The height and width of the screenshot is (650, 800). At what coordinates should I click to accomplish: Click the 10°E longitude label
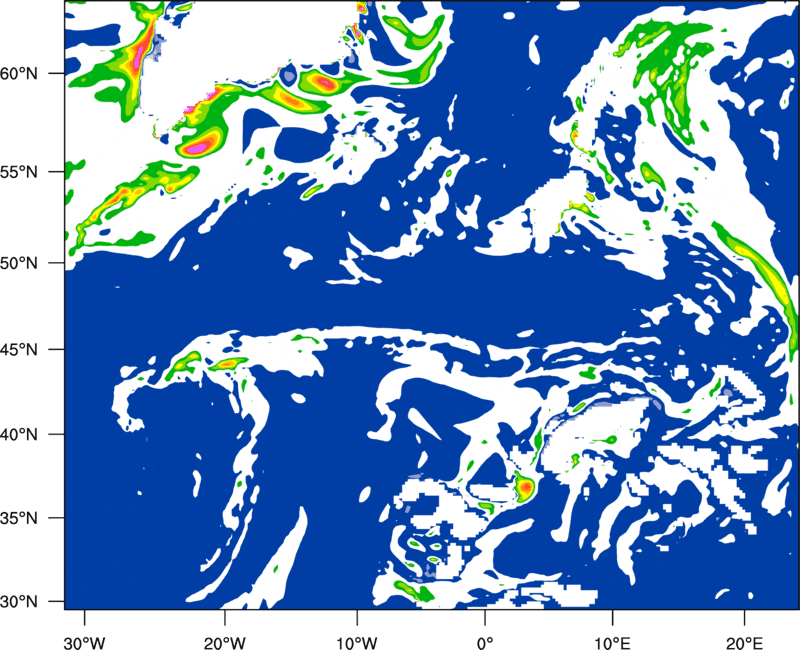pyautogui.click(x=612, y=642)
